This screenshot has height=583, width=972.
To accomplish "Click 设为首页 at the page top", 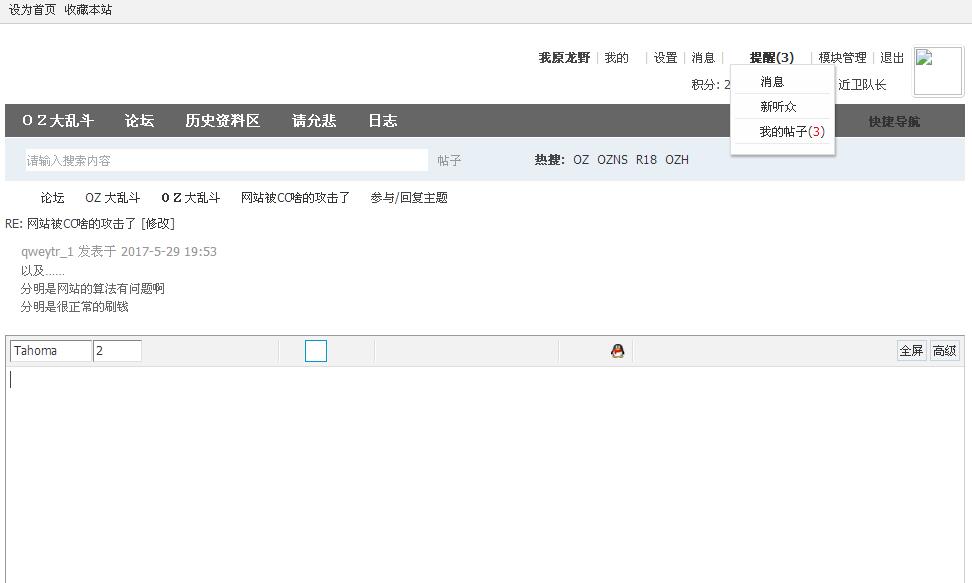I will click(x=32, y=10).
